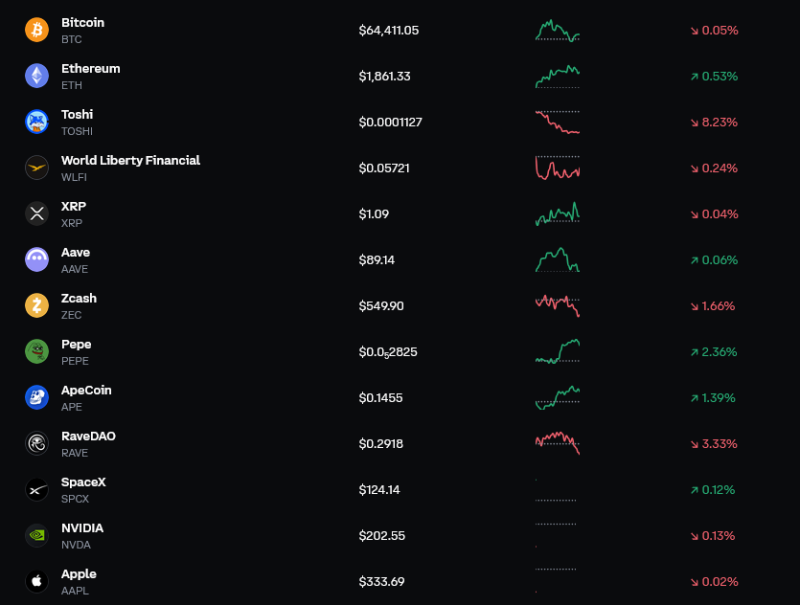Viewport: 800px width, 605px height.
Task: Select the XRP price $1.09
Action: 373,214
